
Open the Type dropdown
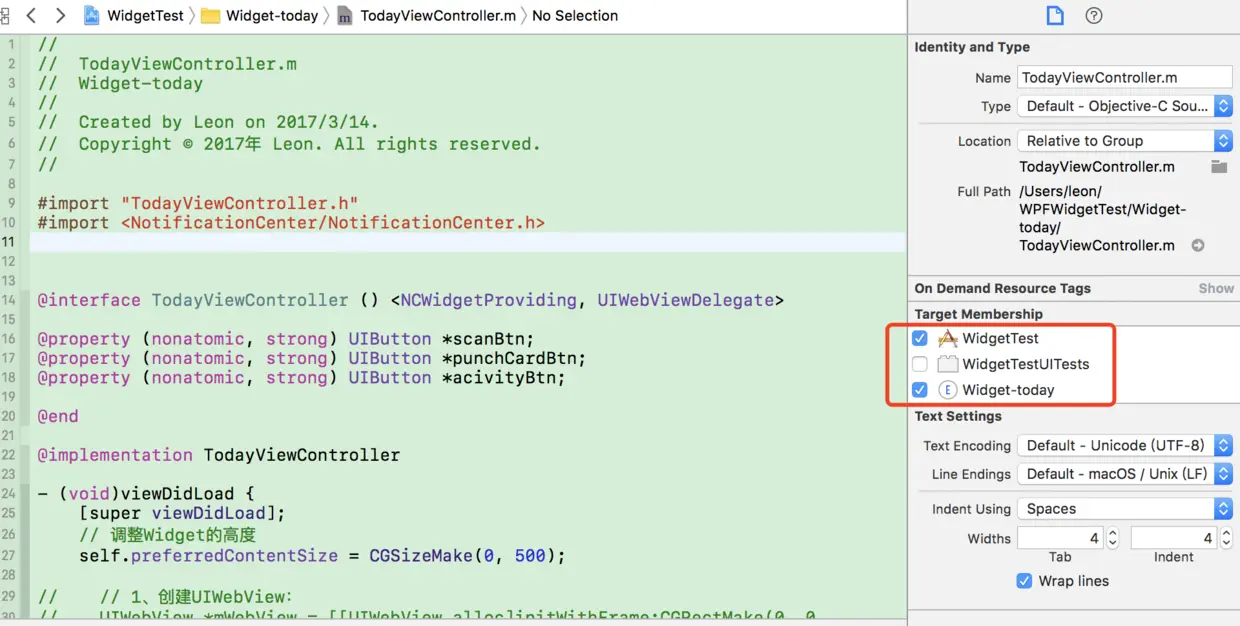tap(1125, 106)
